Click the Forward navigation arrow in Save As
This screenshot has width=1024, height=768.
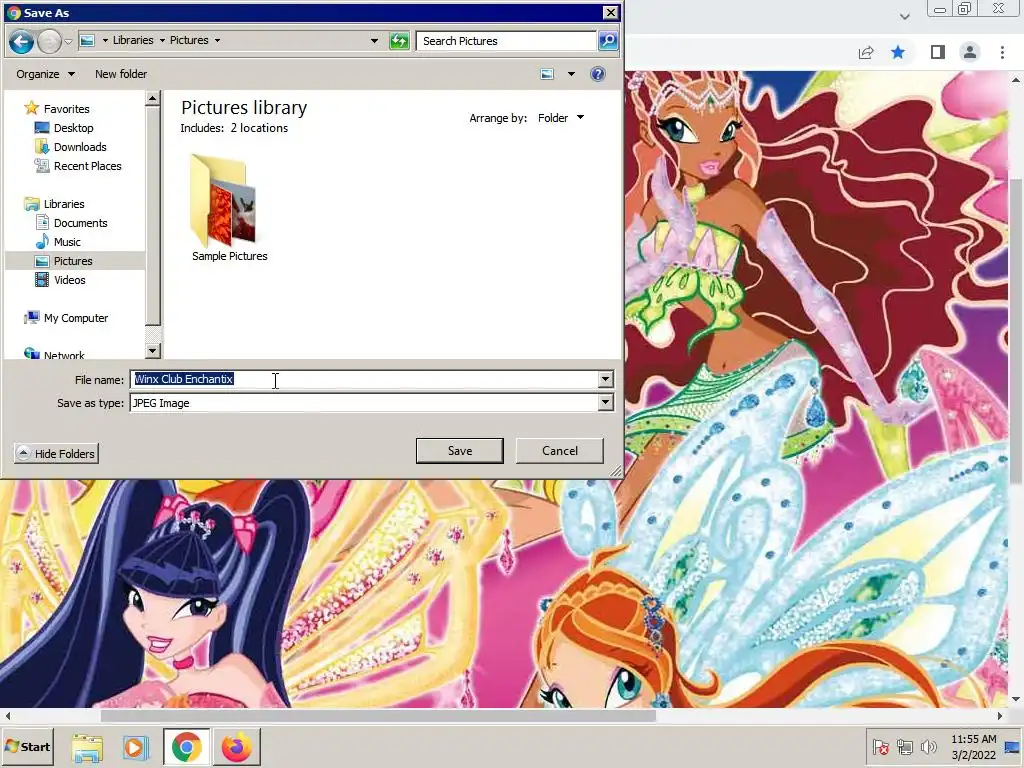click(49, 42)
